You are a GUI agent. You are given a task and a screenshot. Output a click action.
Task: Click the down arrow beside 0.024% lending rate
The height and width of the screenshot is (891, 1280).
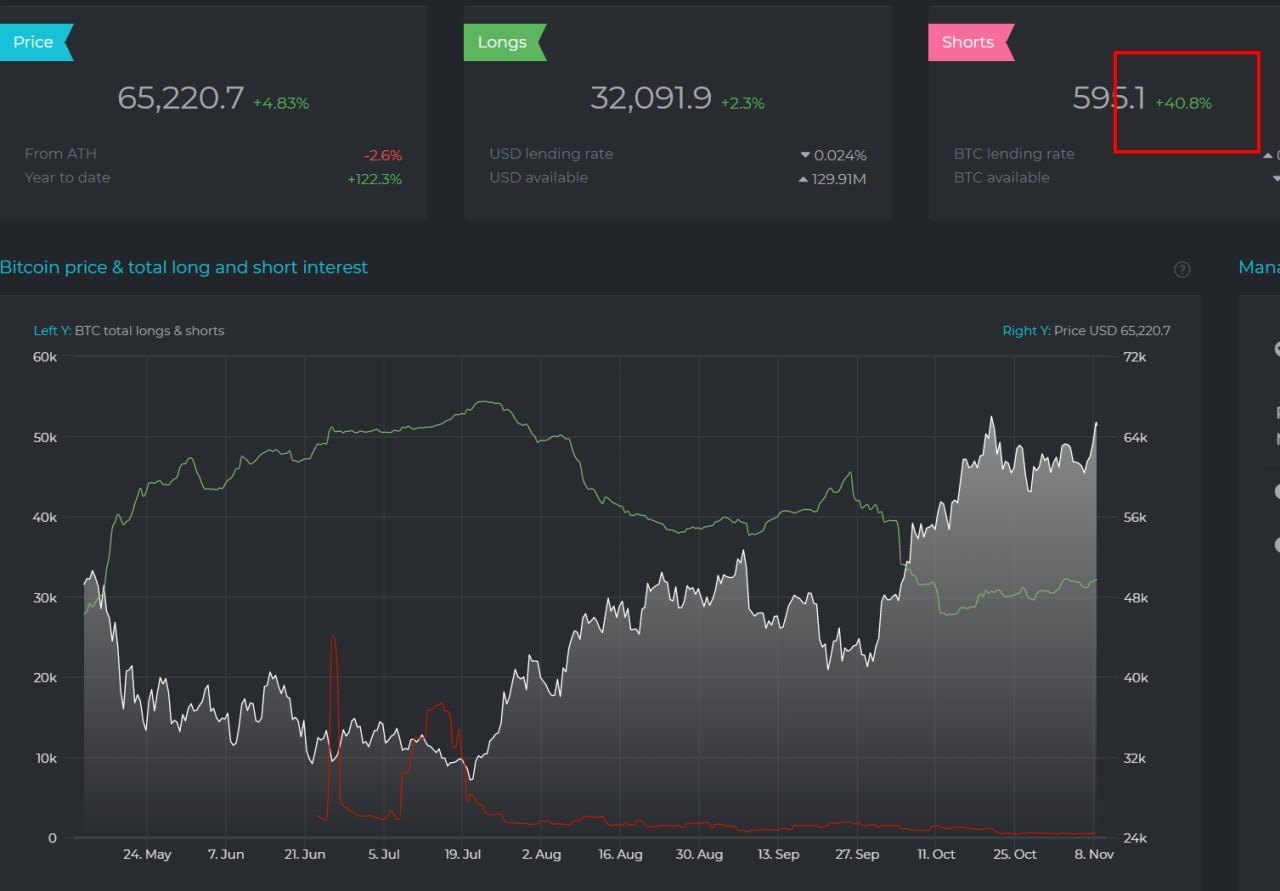click(805, 155)
